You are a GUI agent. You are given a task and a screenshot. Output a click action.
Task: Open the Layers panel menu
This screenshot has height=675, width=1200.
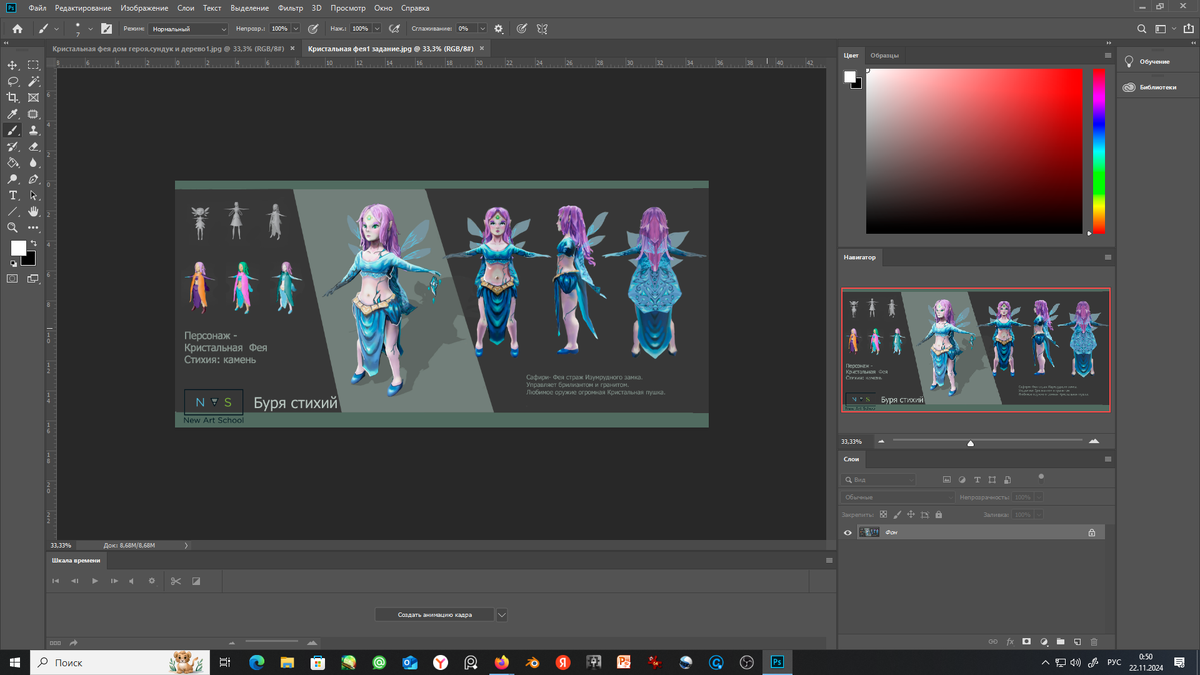coord(1108,459)
